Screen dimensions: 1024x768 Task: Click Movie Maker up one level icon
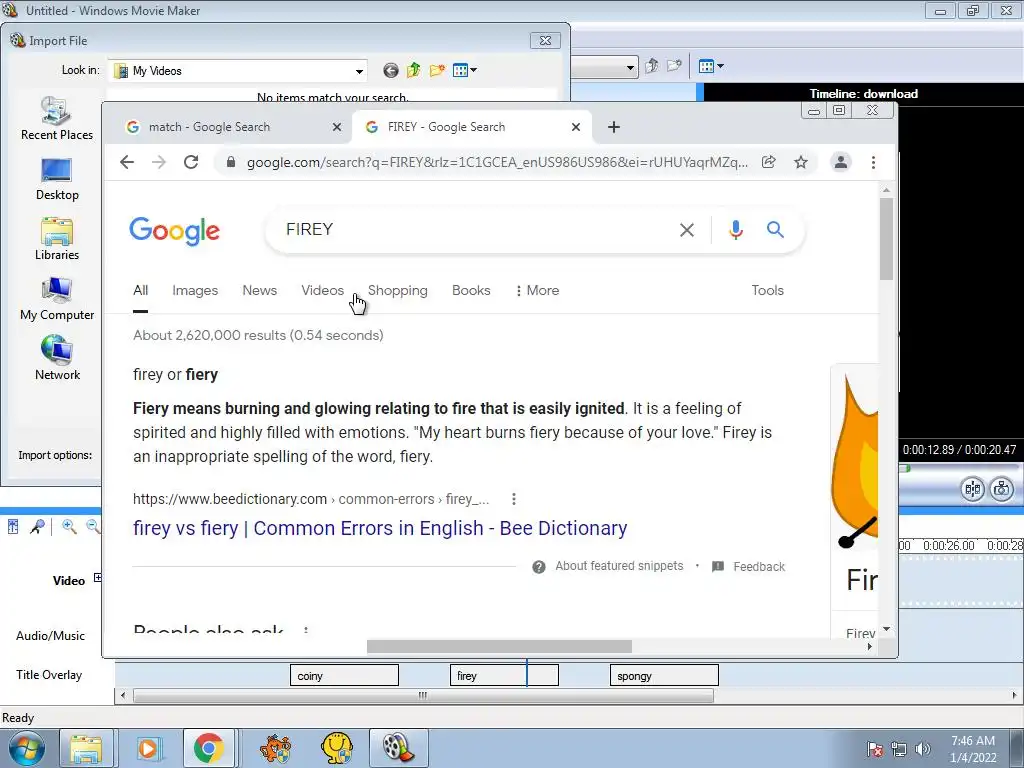651,66
